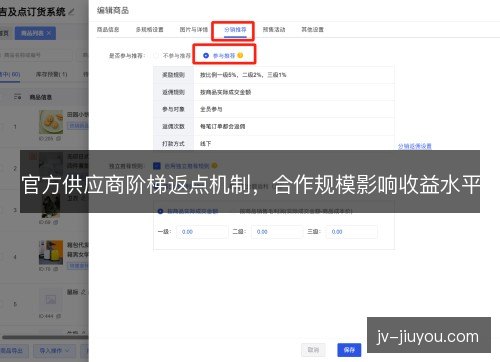This screenshot has width=500, height=362.
Task: Switch to the 商品信息 tab
Action: tap(108, 29)
